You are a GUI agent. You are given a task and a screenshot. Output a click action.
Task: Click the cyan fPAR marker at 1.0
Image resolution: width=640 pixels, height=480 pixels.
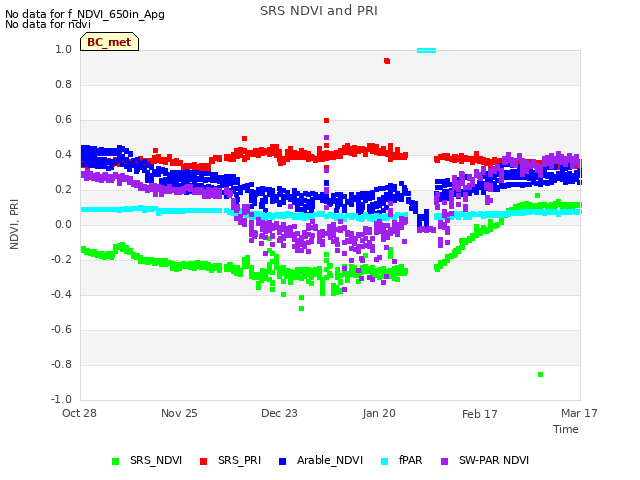point(427,51)
